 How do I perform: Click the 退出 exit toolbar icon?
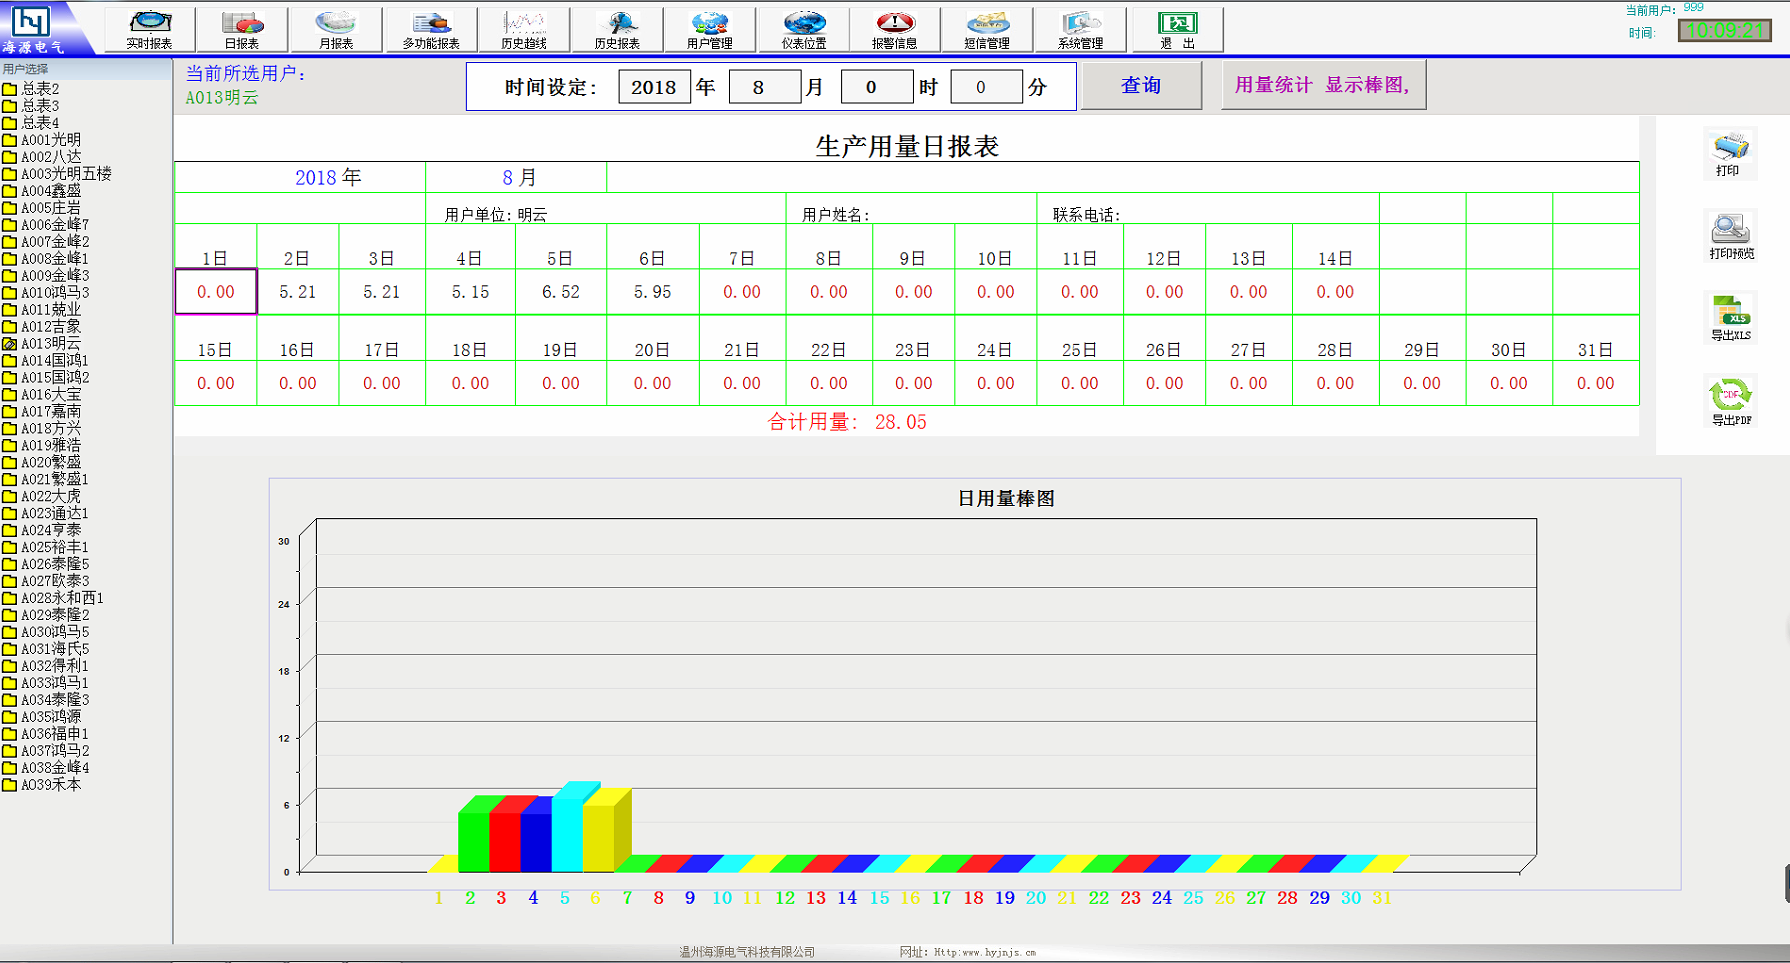pyautogui.click(x=1177, y=29)
